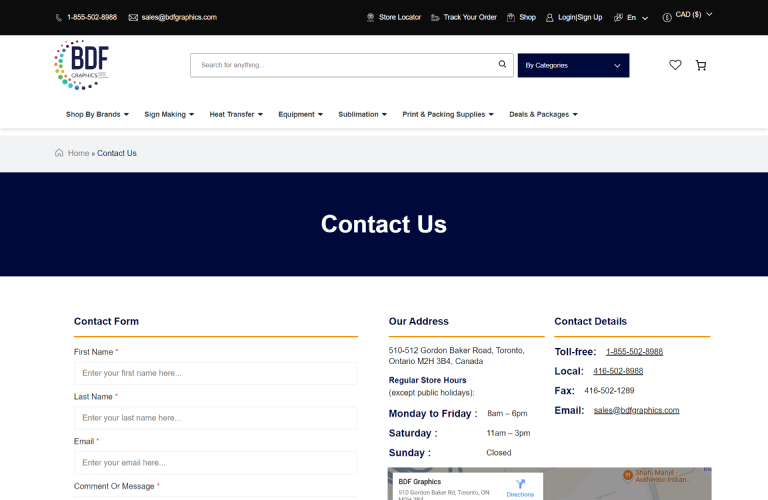Expand Sublimation menu

[x=362, y=115]
